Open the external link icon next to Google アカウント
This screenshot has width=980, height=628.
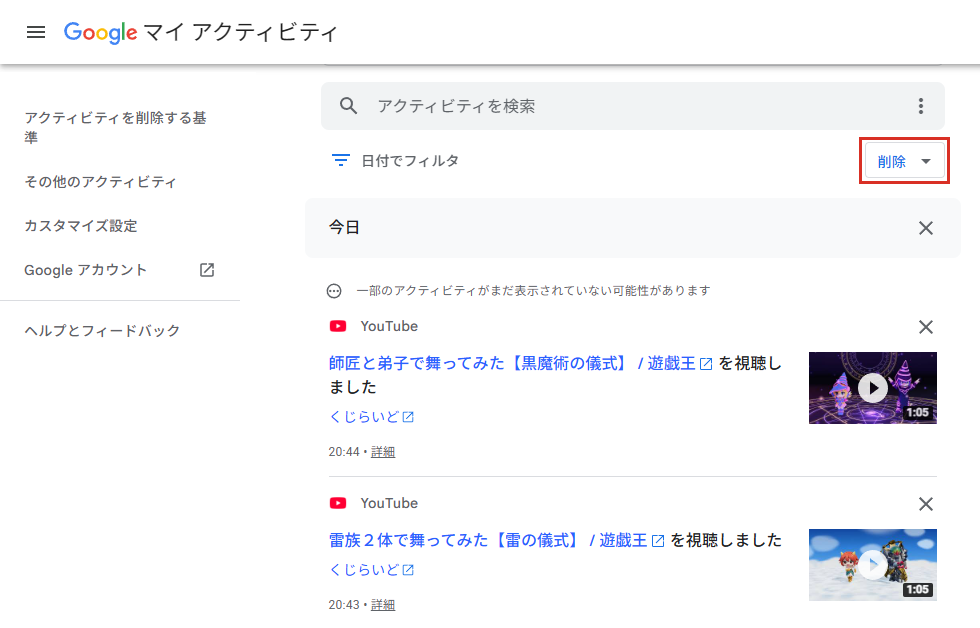pos(207,270)
